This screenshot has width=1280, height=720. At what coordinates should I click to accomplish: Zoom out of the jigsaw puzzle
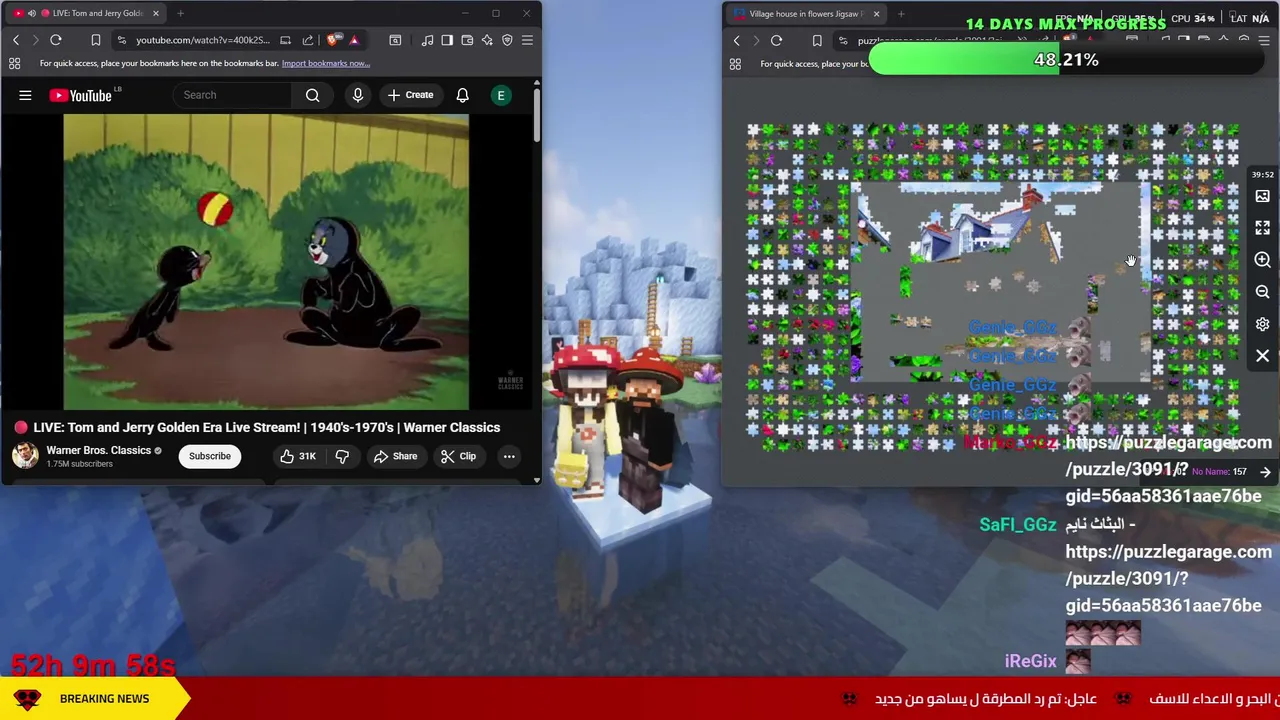pos(1263,292)
